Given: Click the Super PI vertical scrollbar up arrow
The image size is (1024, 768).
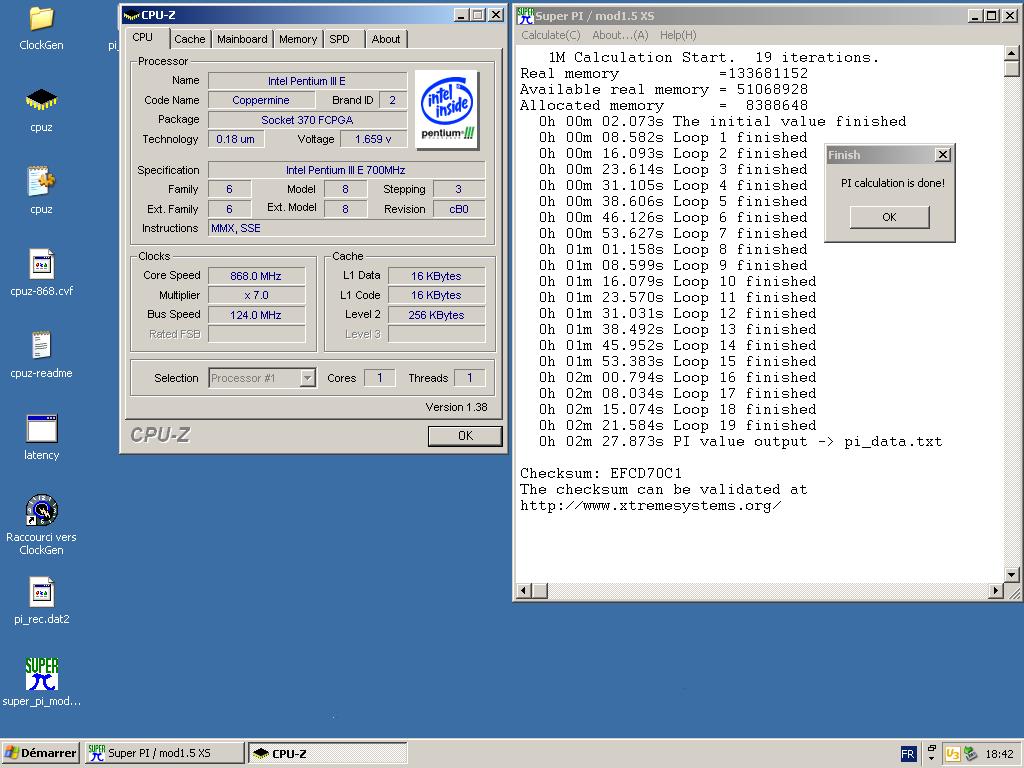Looking at the screenshot, I should tap(1011, 53).
